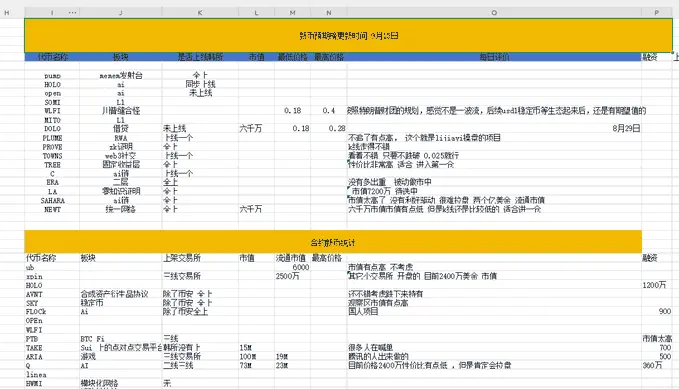Select column K header
Viewport: 679px width, 389px height.
pyautogui.click(x=200, y=13)
